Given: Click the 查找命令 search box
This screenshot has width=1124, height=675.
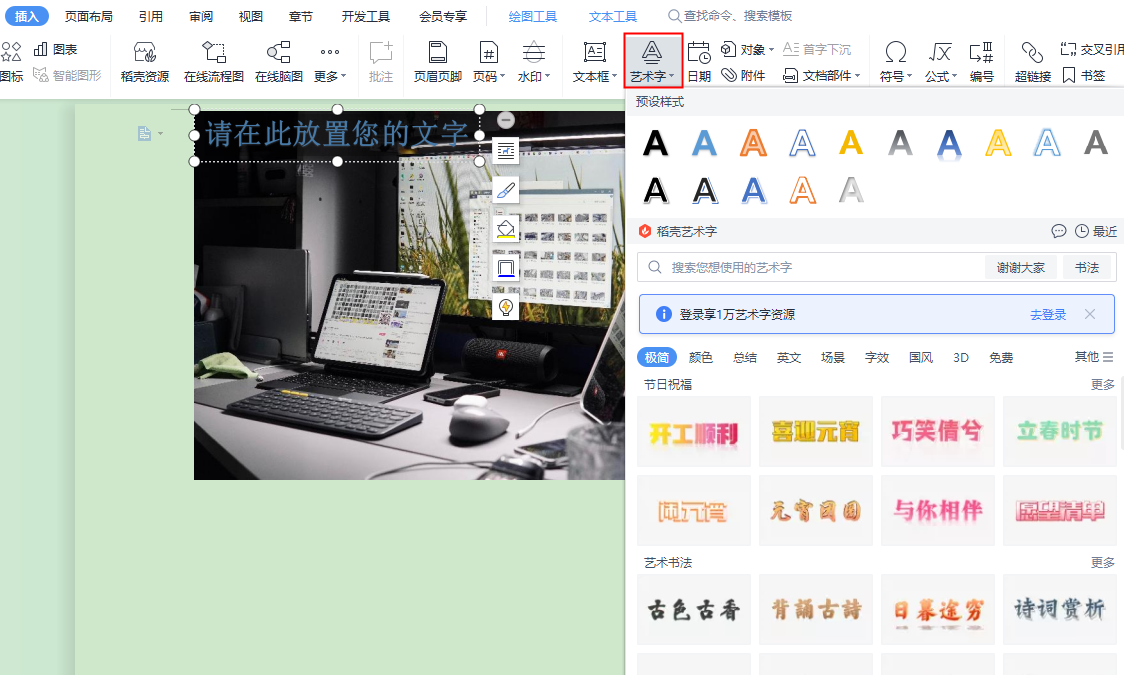Looking at the screenshot, I should pos(730,16).
